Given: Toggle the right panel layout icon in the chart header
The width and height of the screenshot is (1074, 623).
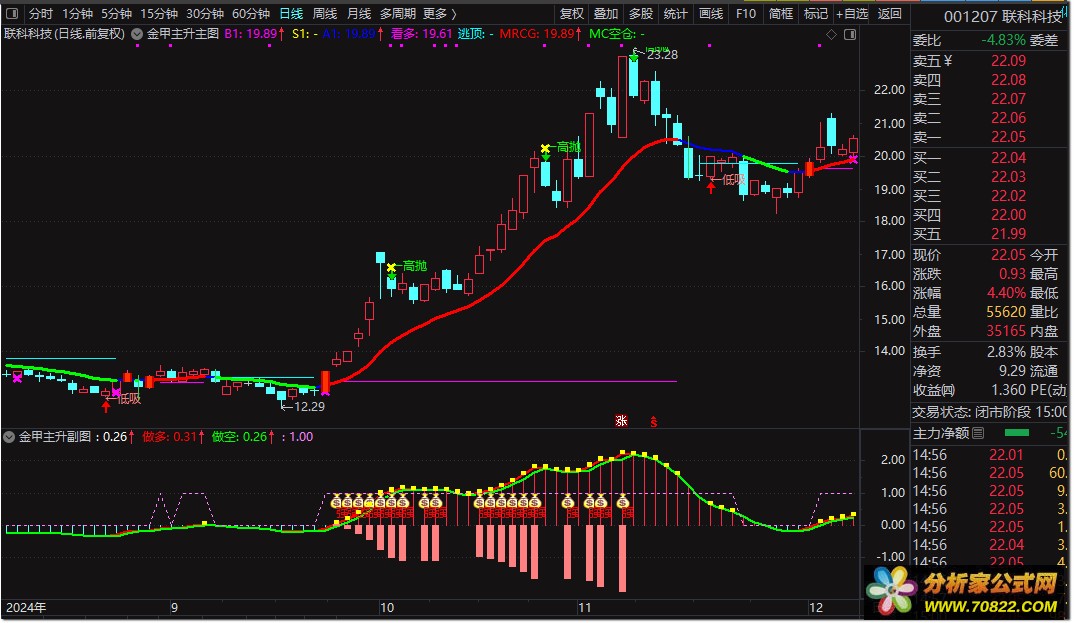Looking at the screenshot, I should point(850,34).
